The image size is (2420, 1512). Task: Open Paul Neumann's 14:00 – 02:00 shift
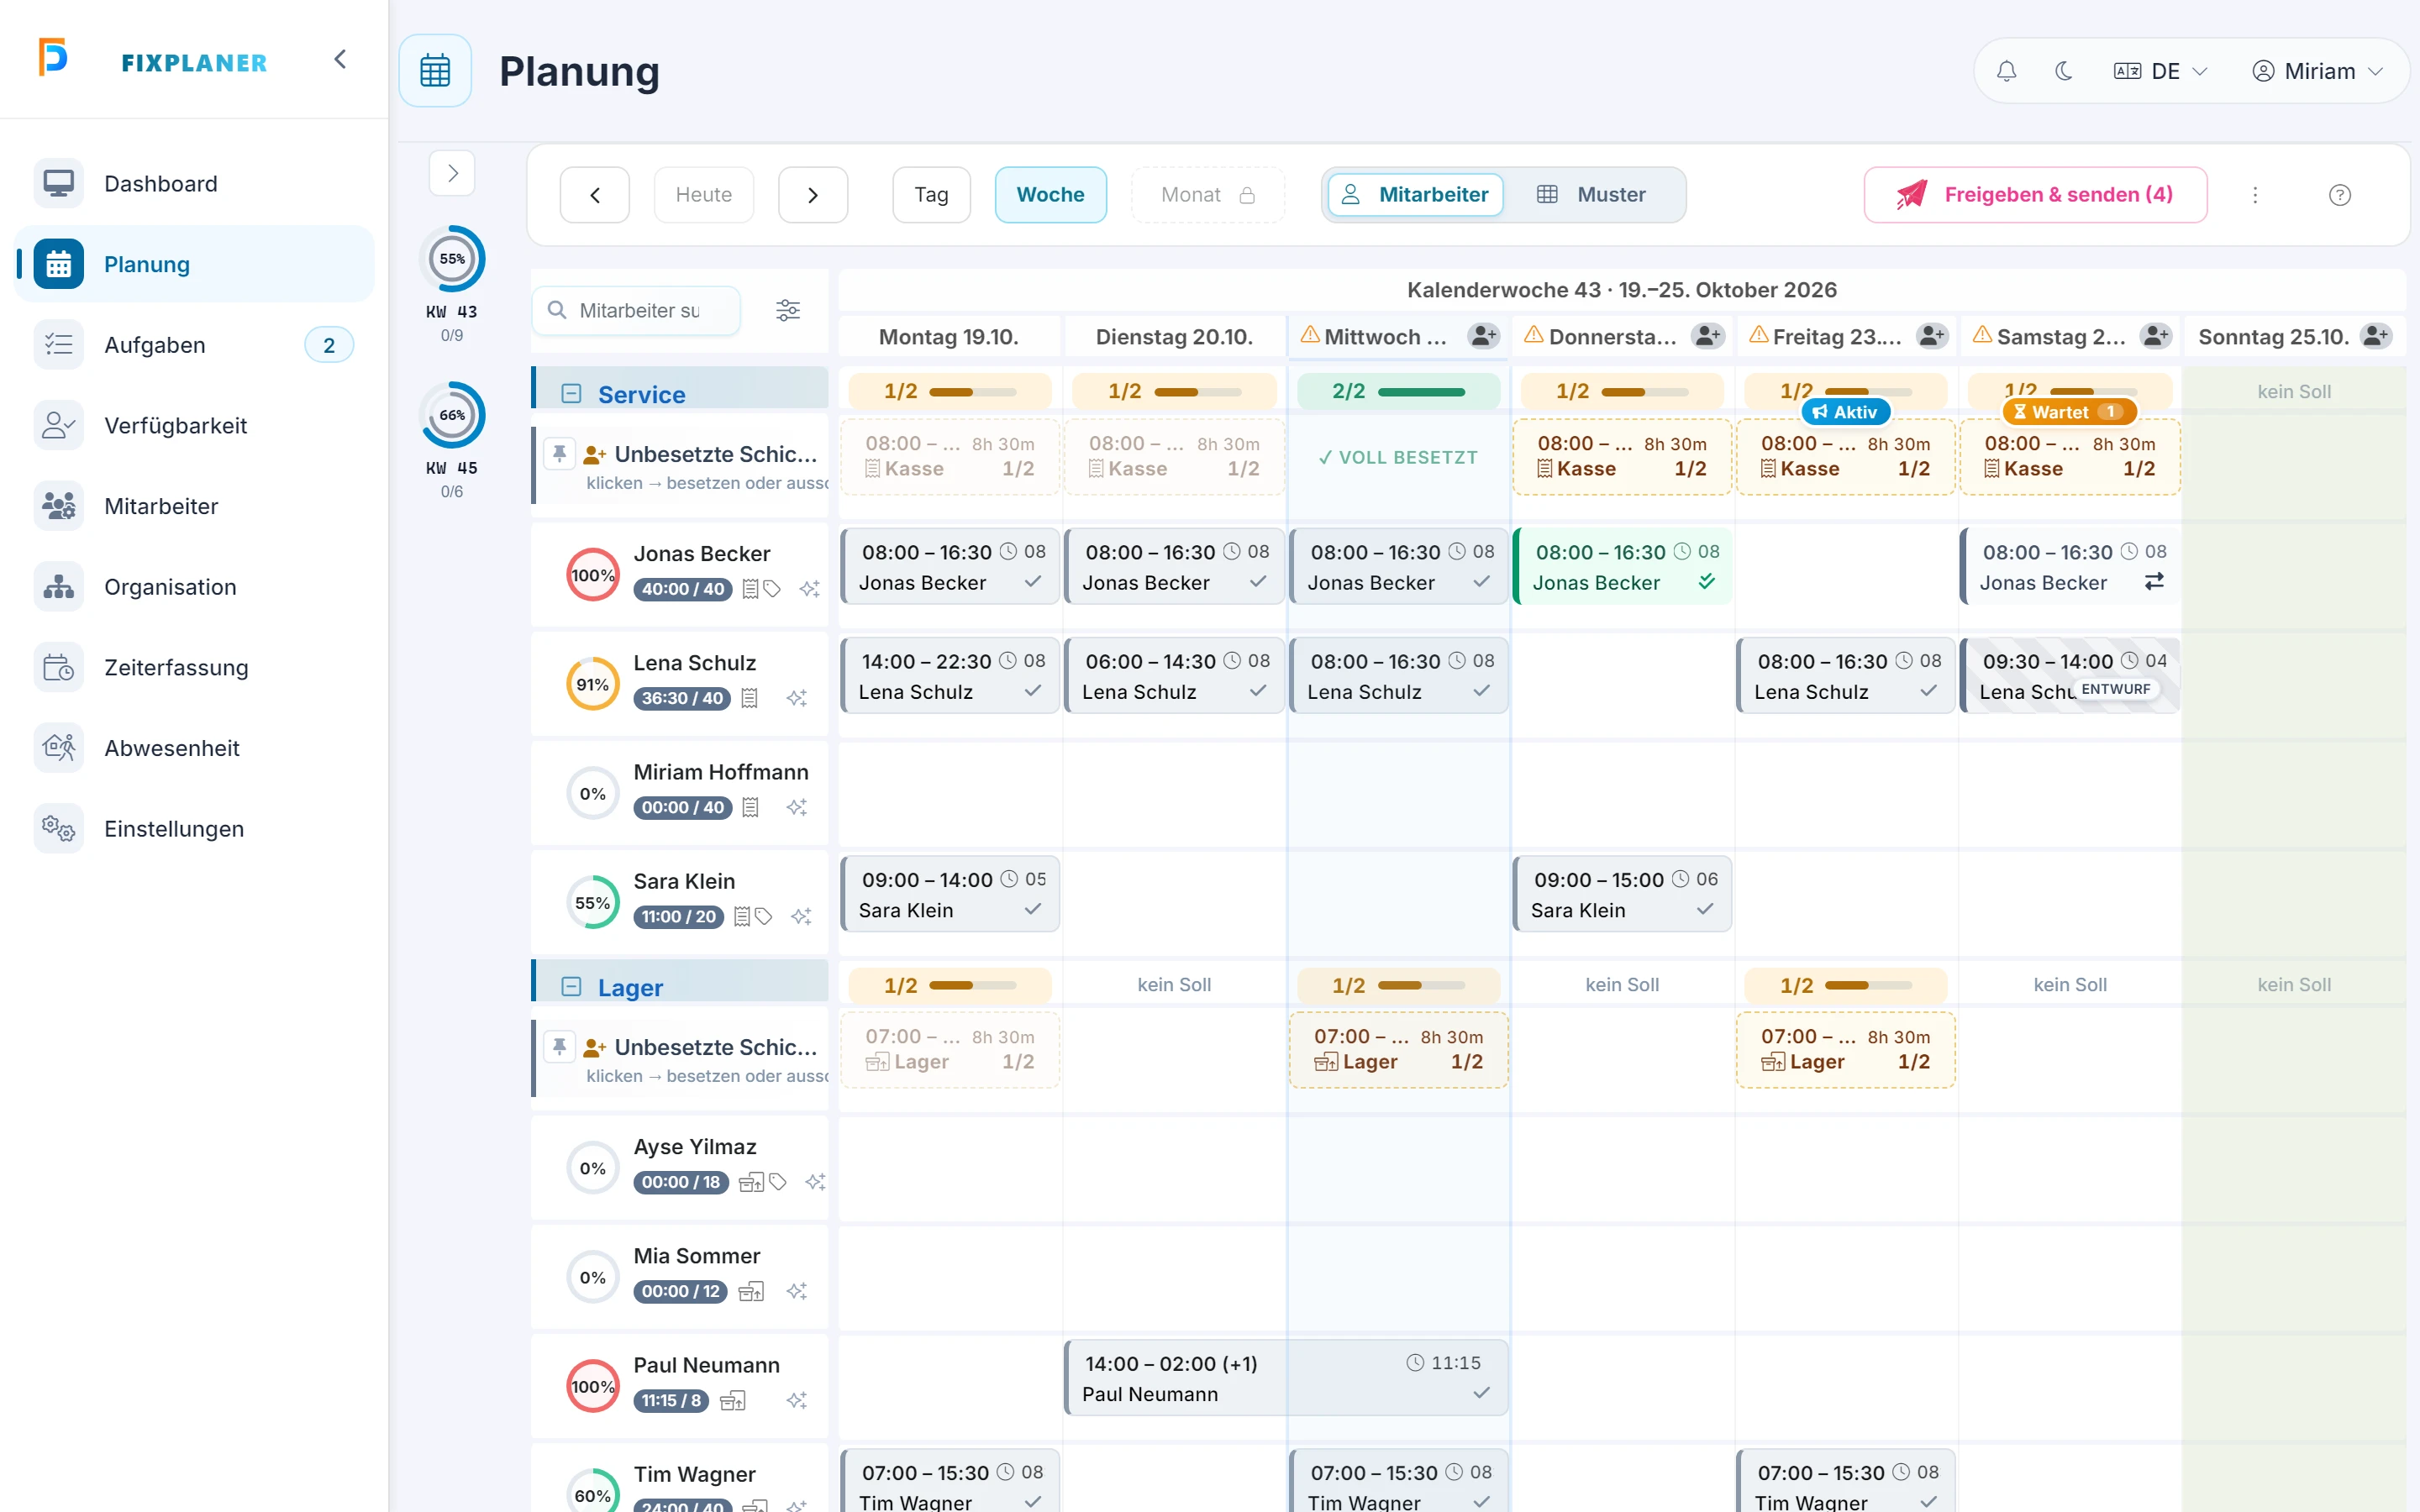point(1285,1378)
